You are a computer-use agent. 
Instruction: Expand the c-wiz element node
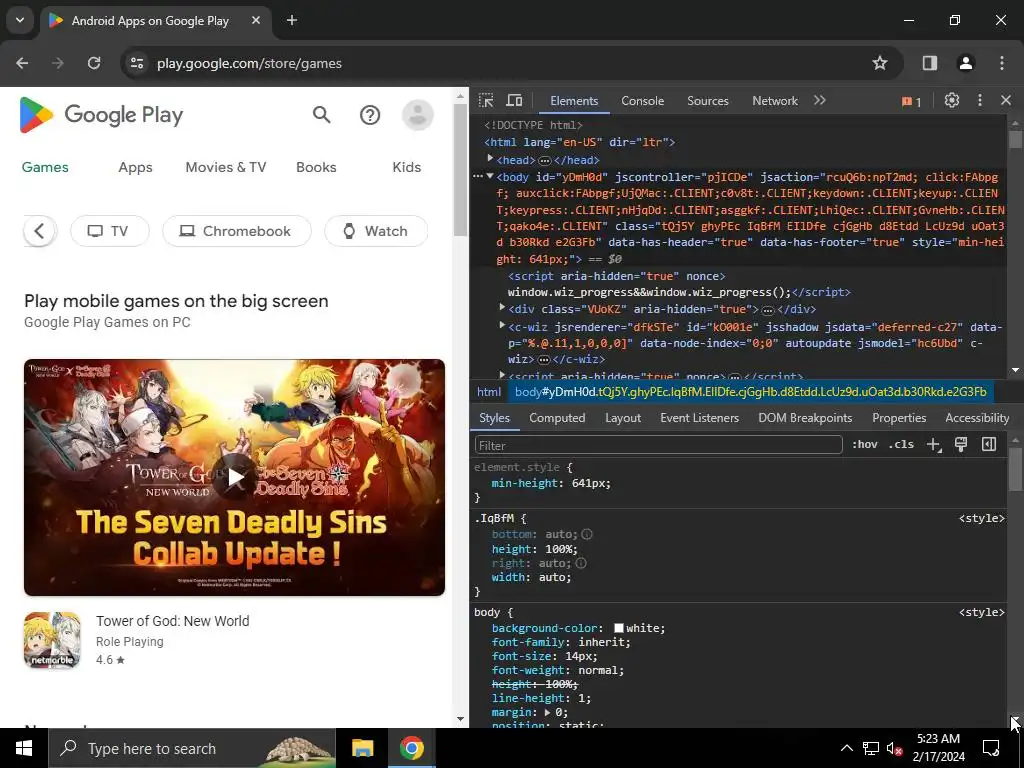point(502,325)
